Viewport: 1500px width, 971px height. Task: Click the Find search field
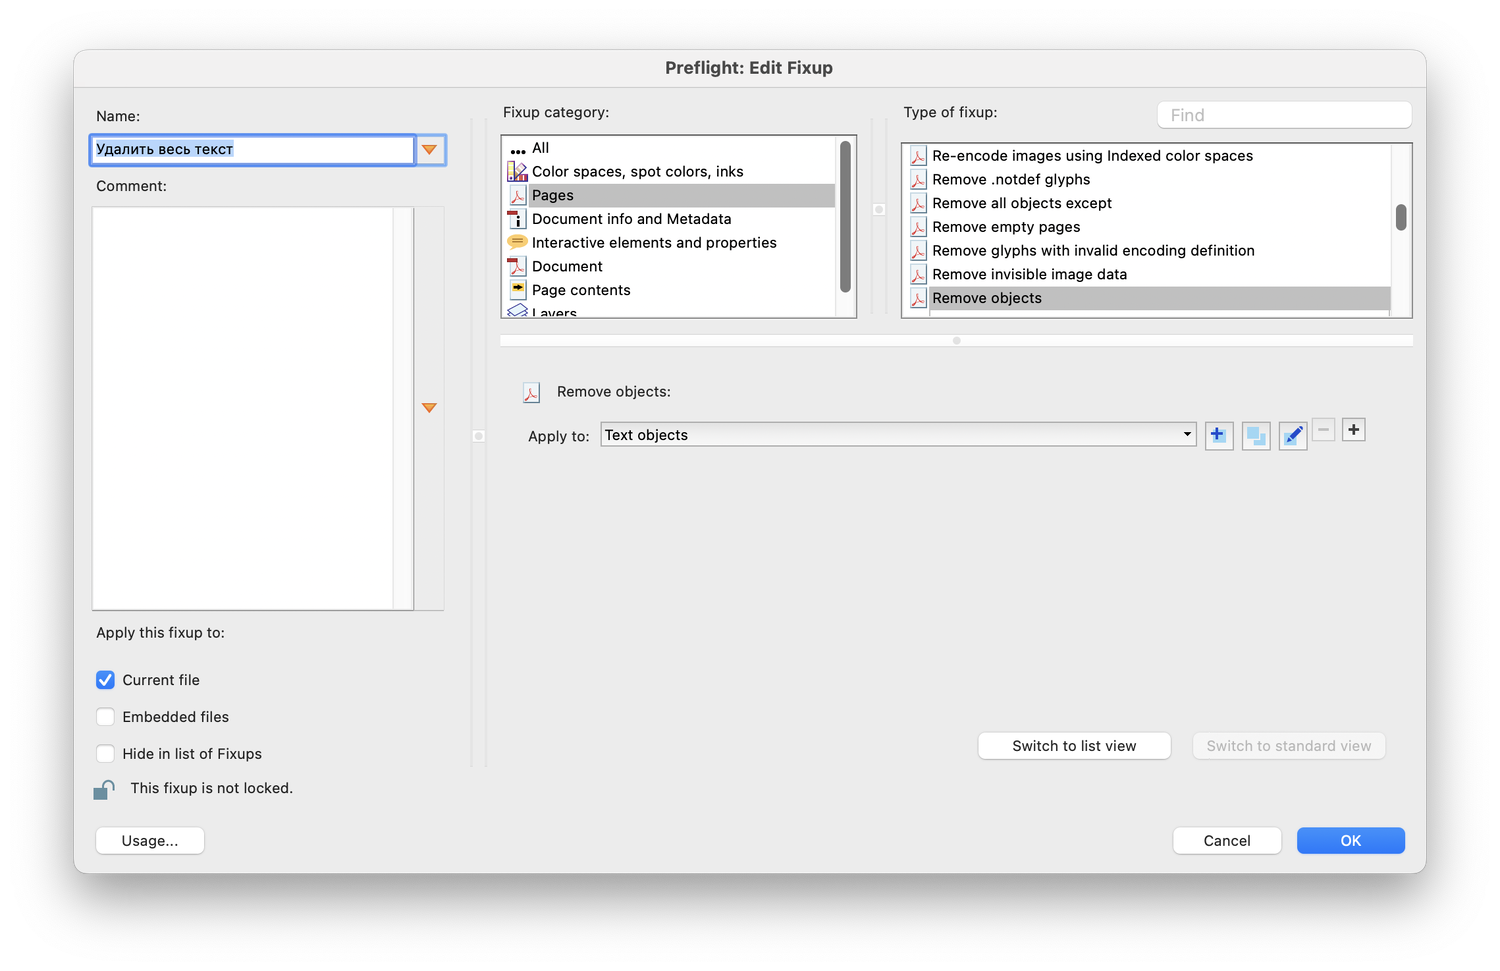click(1284, 115)
